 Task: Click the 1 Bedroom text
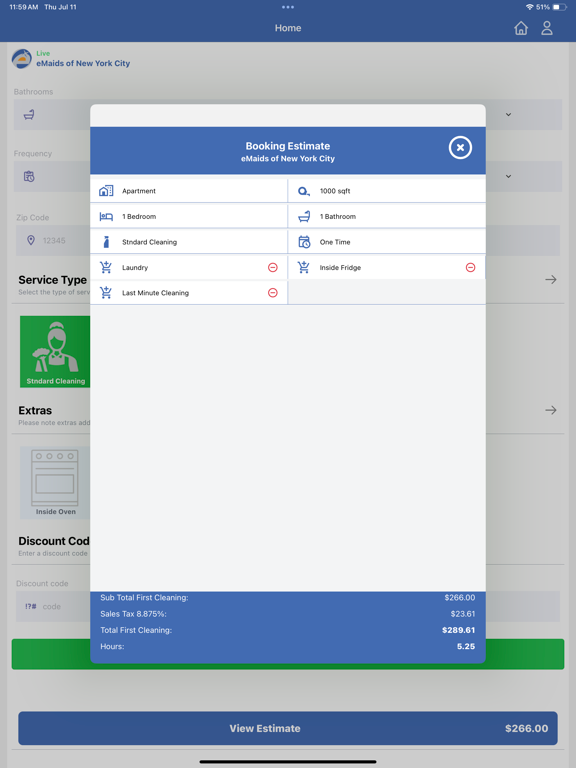139,216
